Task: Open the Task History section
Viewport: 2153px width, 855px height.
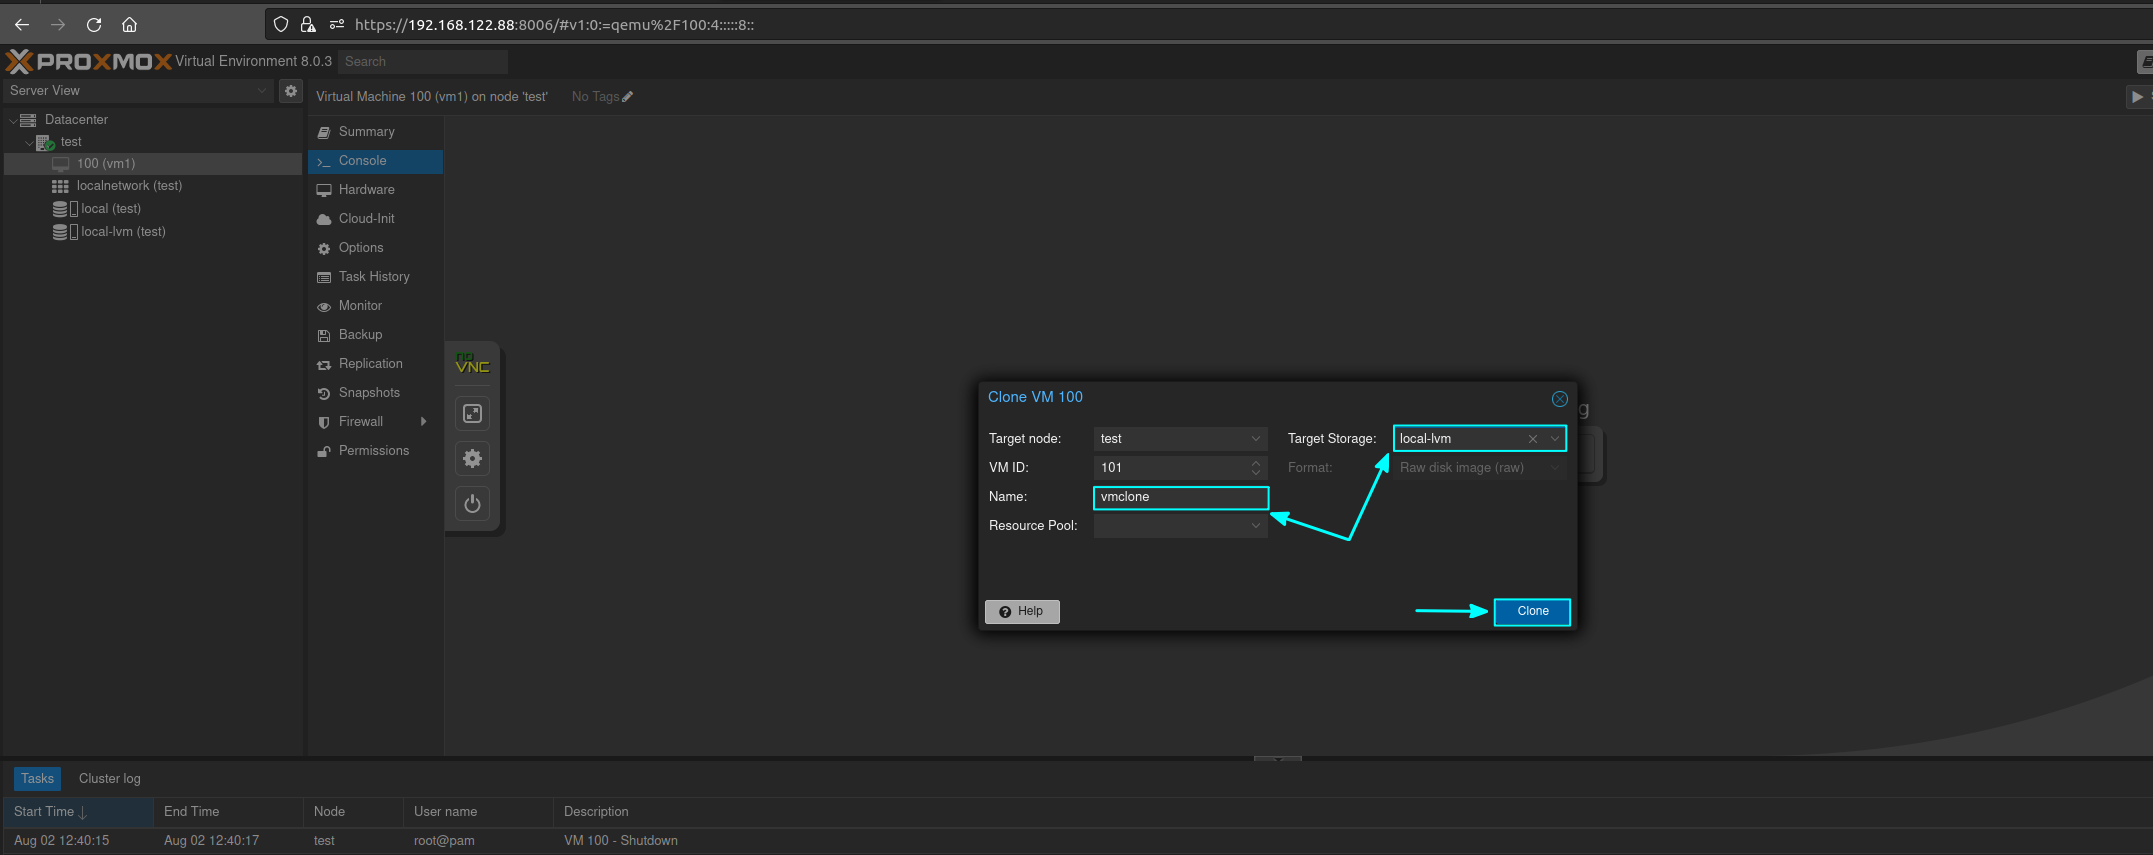Action: click(x=375, y=277)
